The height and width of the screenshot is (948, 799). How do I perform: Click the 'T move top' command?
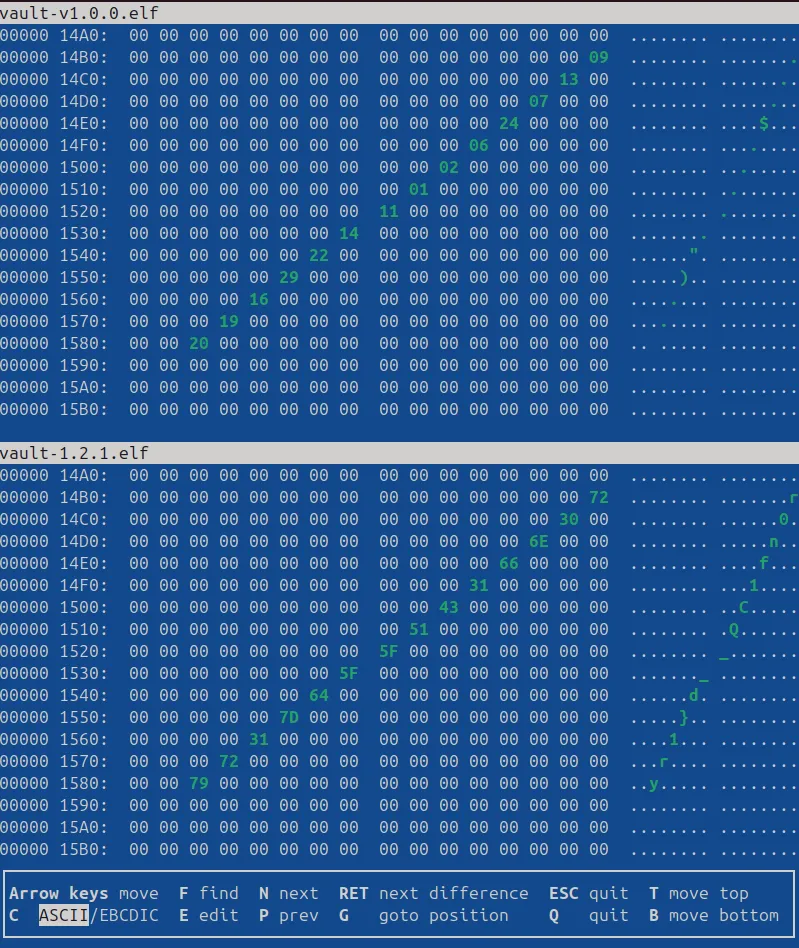[699, 894]
